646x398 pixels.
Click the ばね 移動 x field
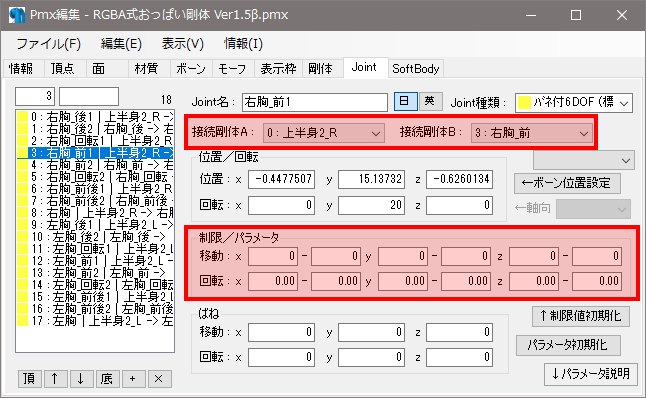click(281, 332)
